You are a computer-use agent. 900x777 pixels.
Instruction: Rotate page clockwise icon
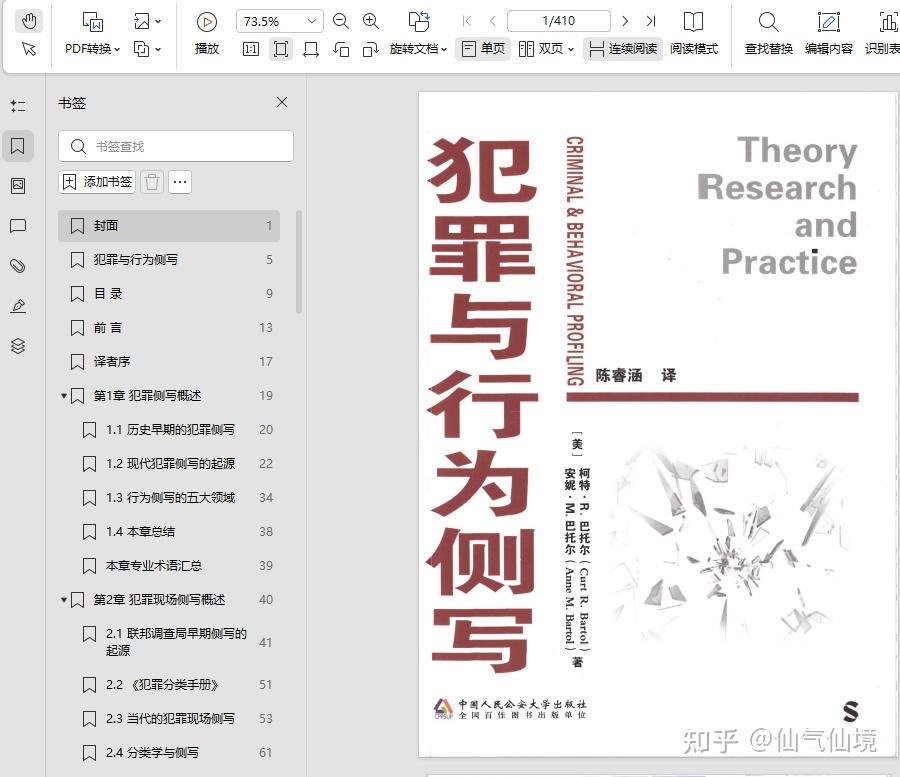pyautogui.click(x=371, y=49)
